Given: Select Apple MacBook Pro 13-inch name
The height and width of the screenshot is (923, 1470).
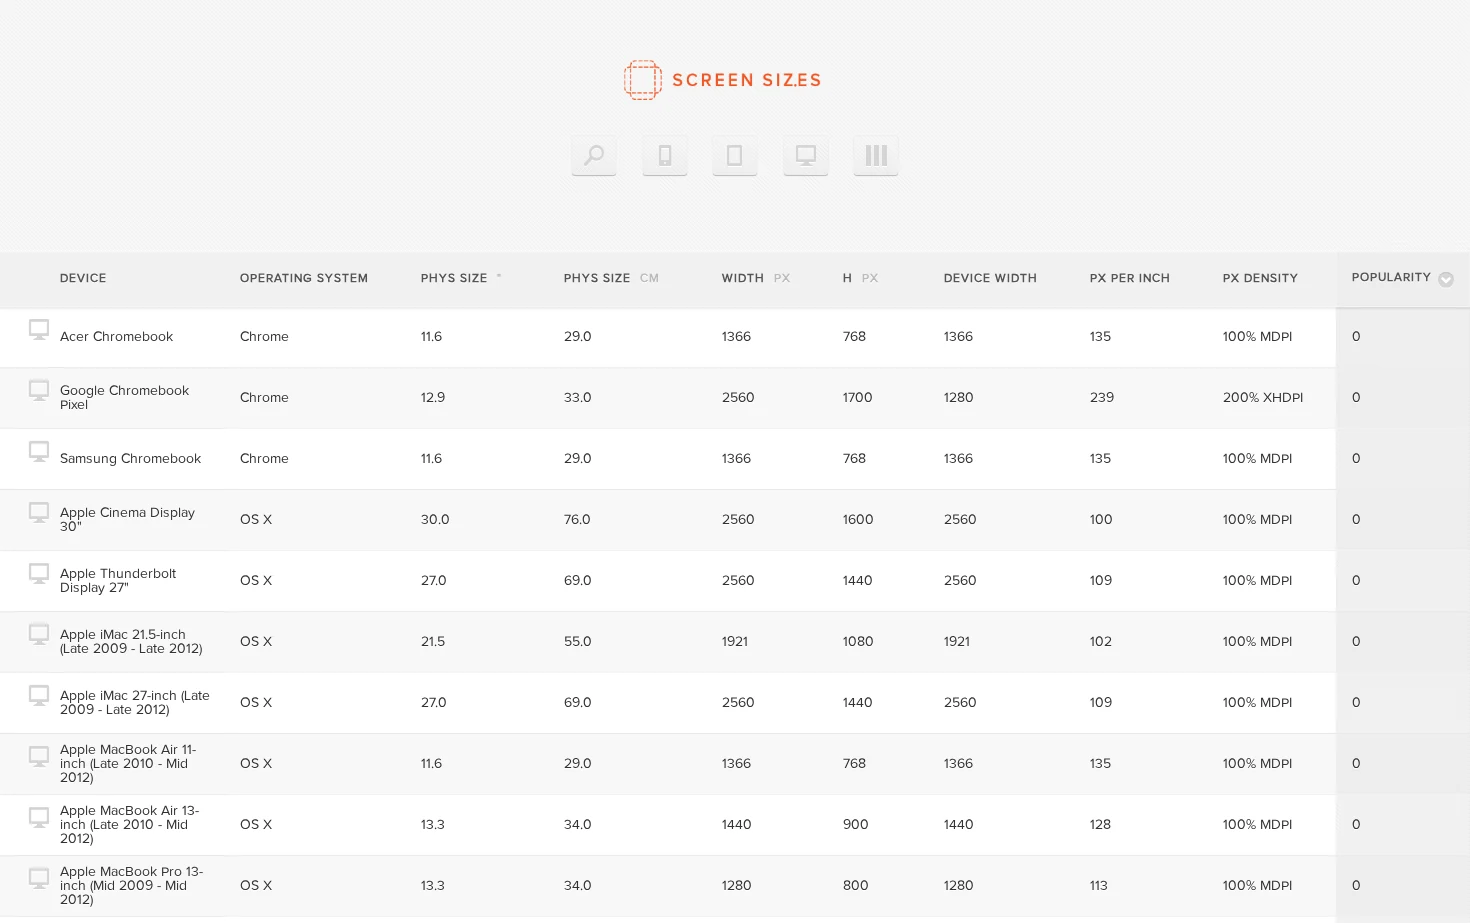Looking at the screenshot, I should coord(131,885).
